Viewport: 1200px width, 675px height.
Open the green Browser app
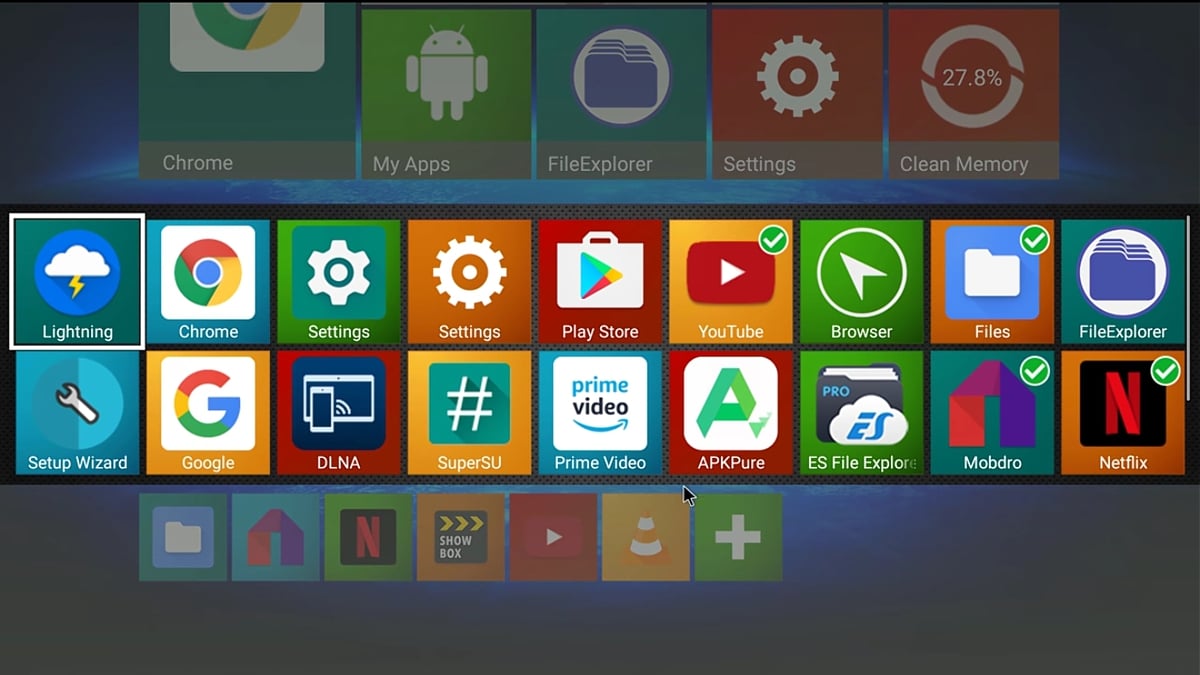coord(861,282)
